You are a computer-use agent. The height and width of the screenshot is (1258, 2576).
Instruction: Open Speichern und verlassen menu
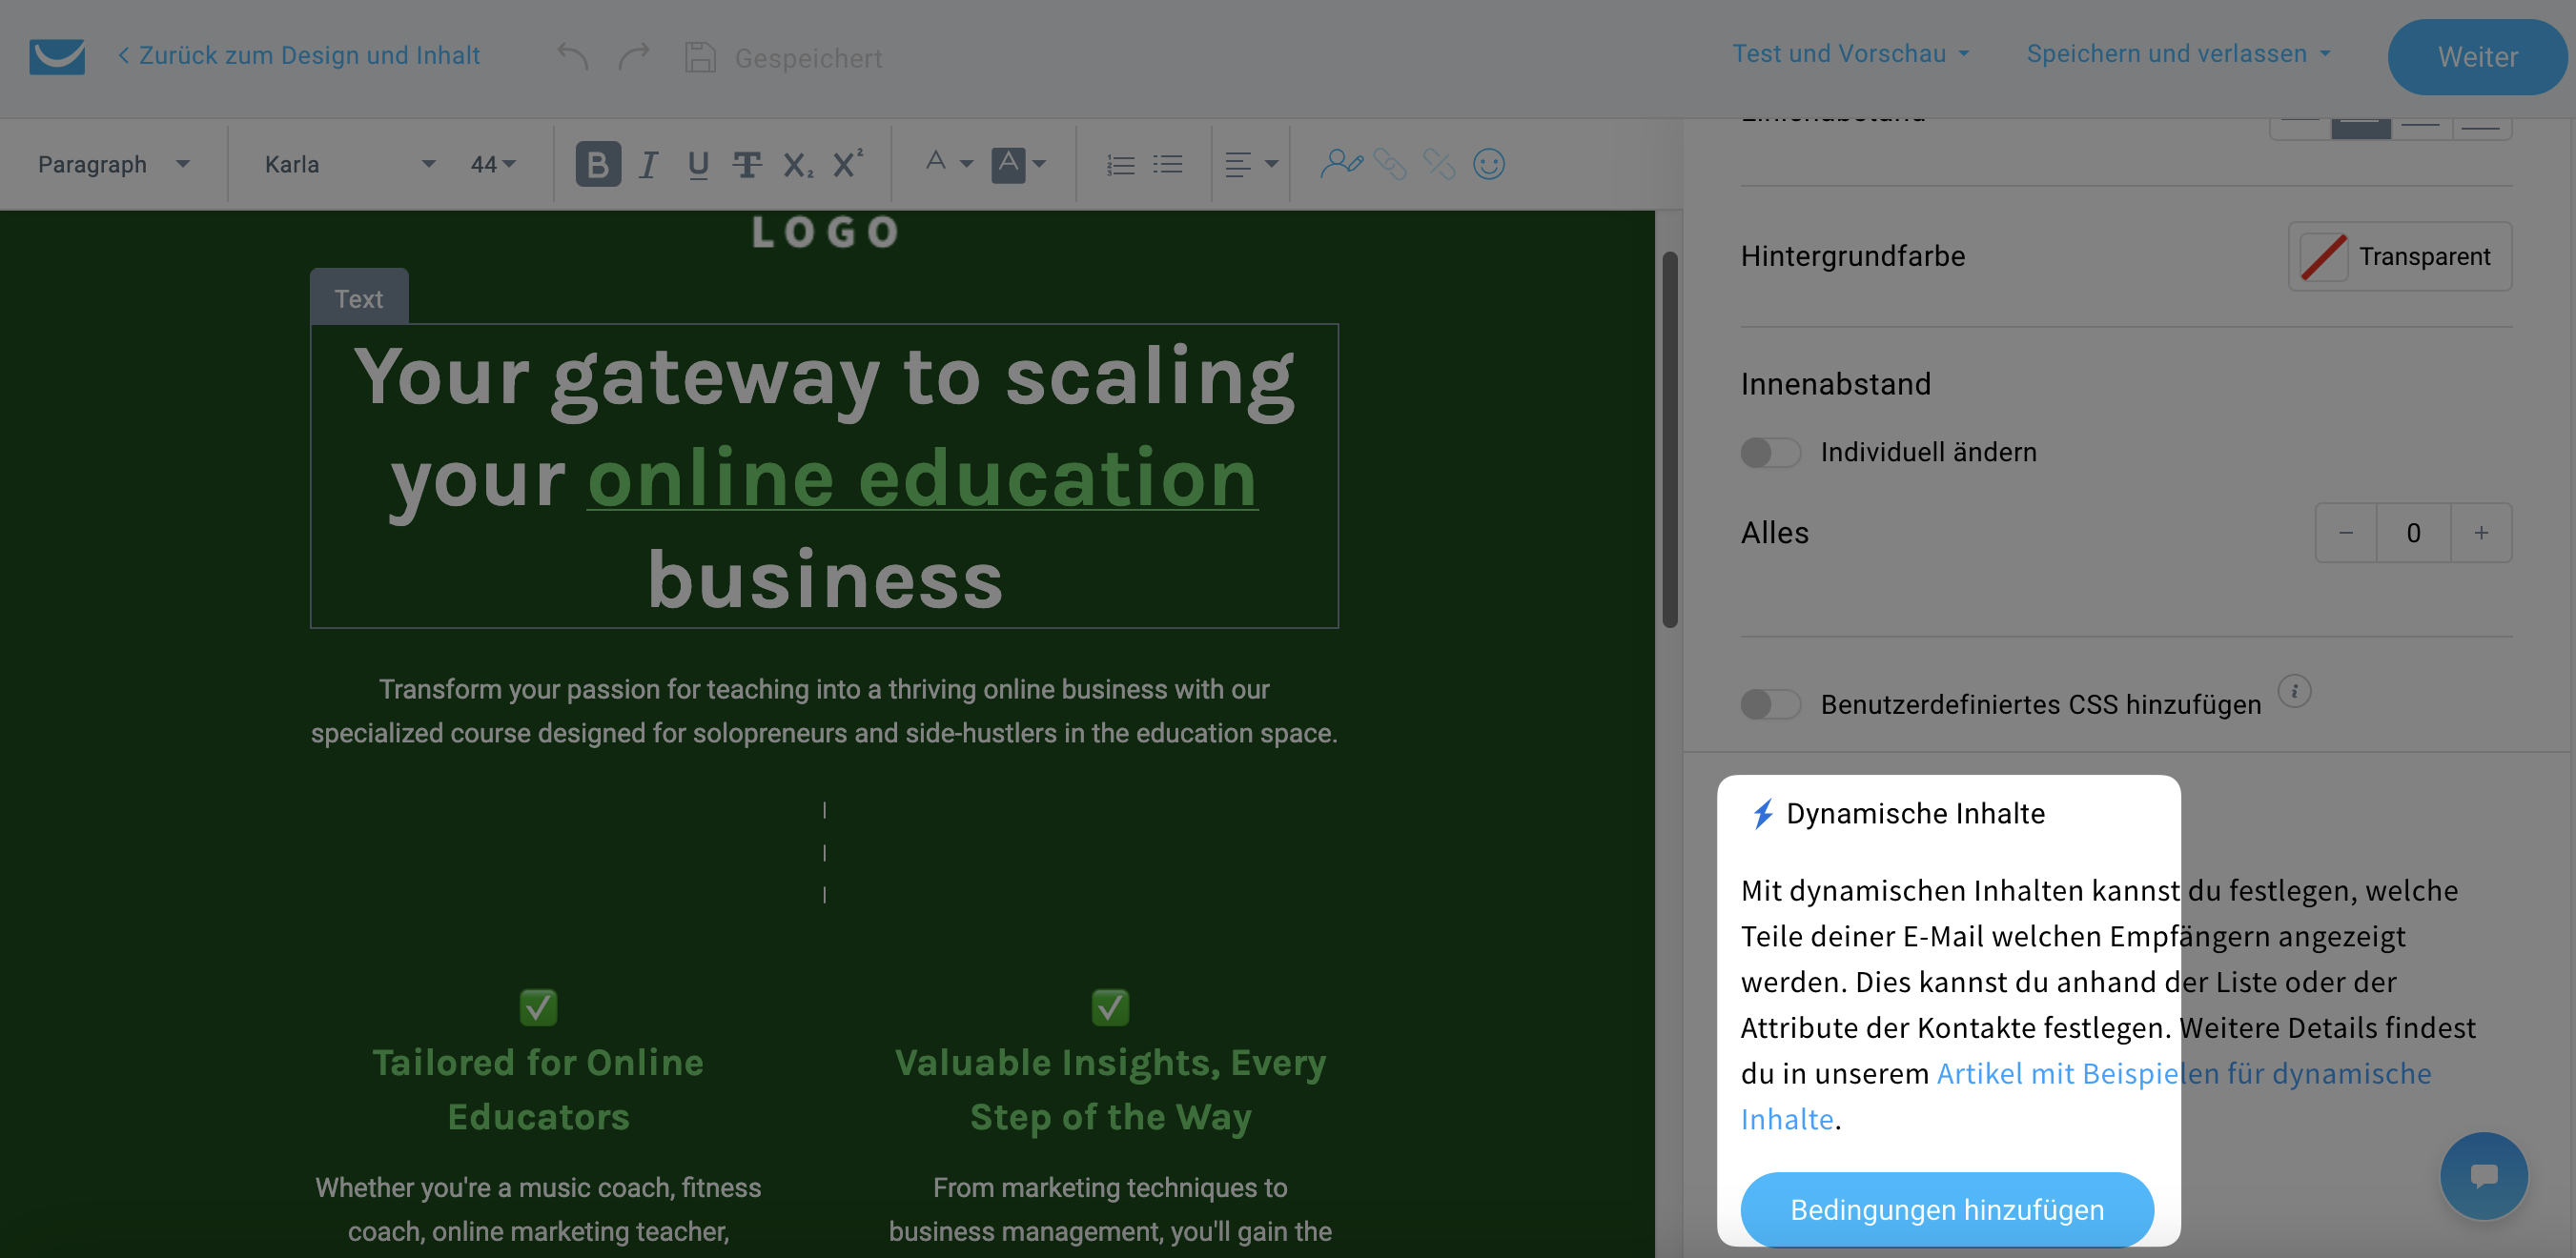(x=2177, y=54)
